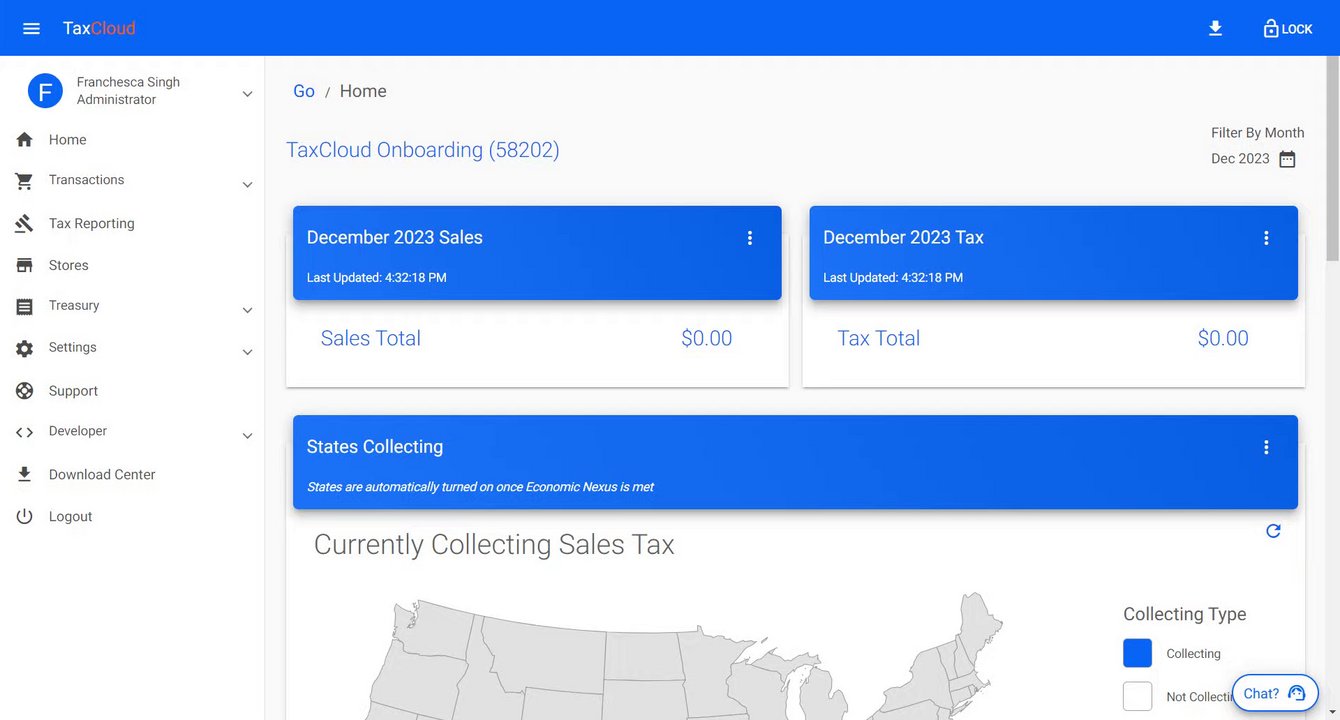This screenshot has width=1340, height=720.
Task: Go to Tax Reporting page
Action: tap(91, 224)
